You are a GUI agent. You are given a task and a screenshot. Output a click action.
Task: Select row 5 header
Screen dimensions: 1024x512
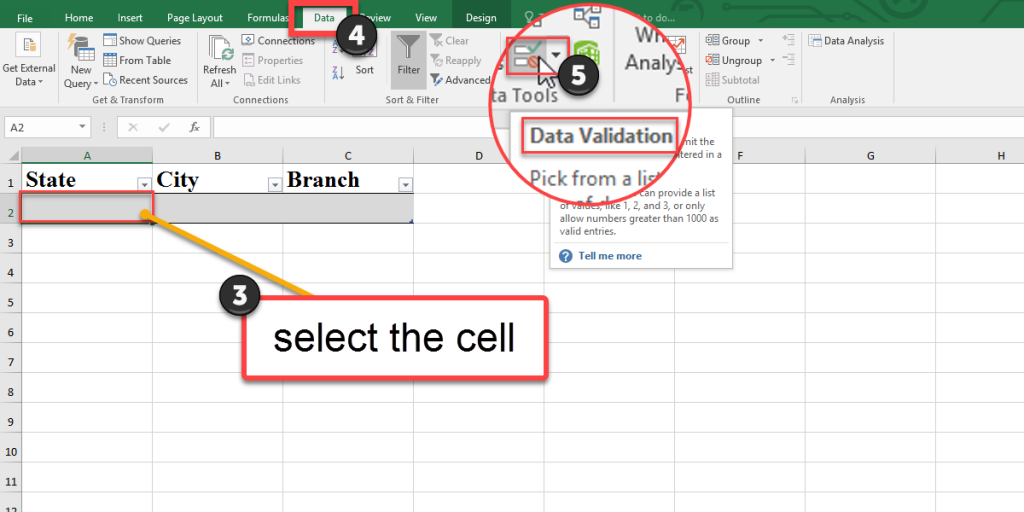[10, 302]
